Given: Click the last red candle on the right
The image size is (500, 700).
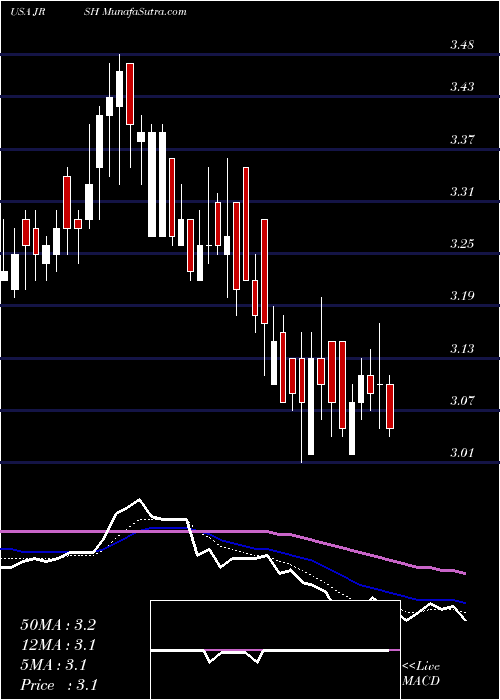Looking at the screenshot, I should (x=390, y=406).
